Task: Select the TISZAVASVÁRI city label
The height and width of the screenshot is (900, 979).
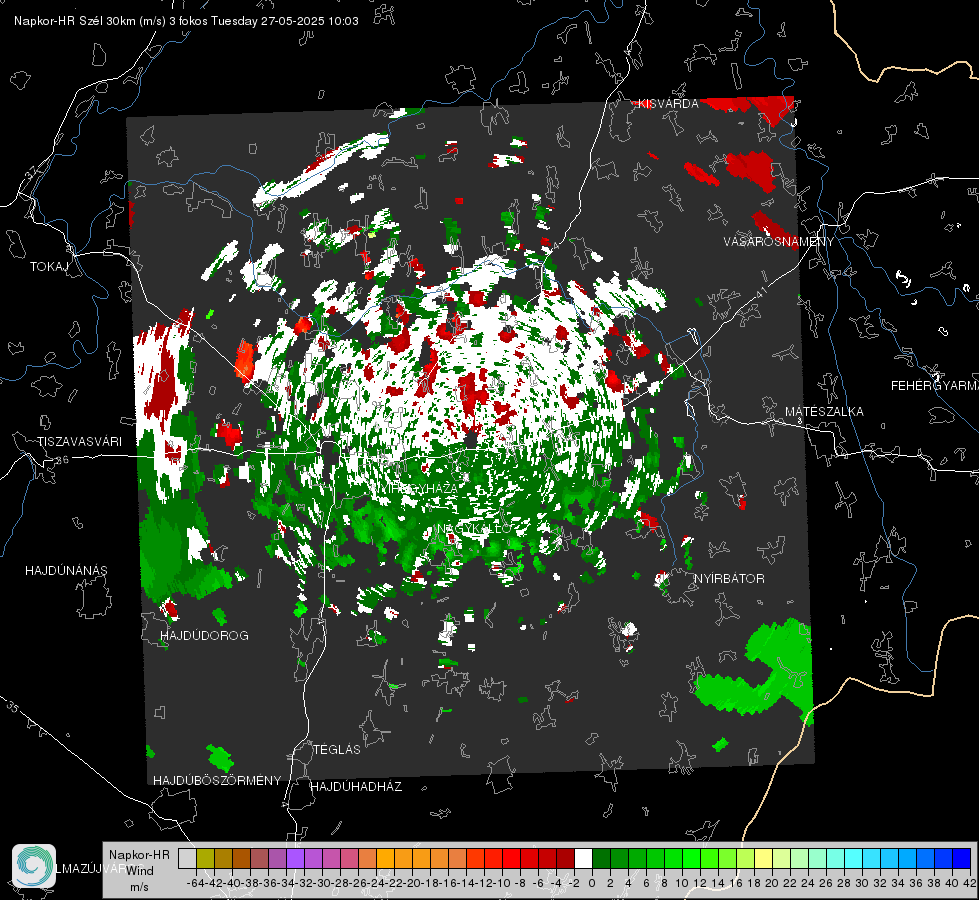Action: pos(79,442)
